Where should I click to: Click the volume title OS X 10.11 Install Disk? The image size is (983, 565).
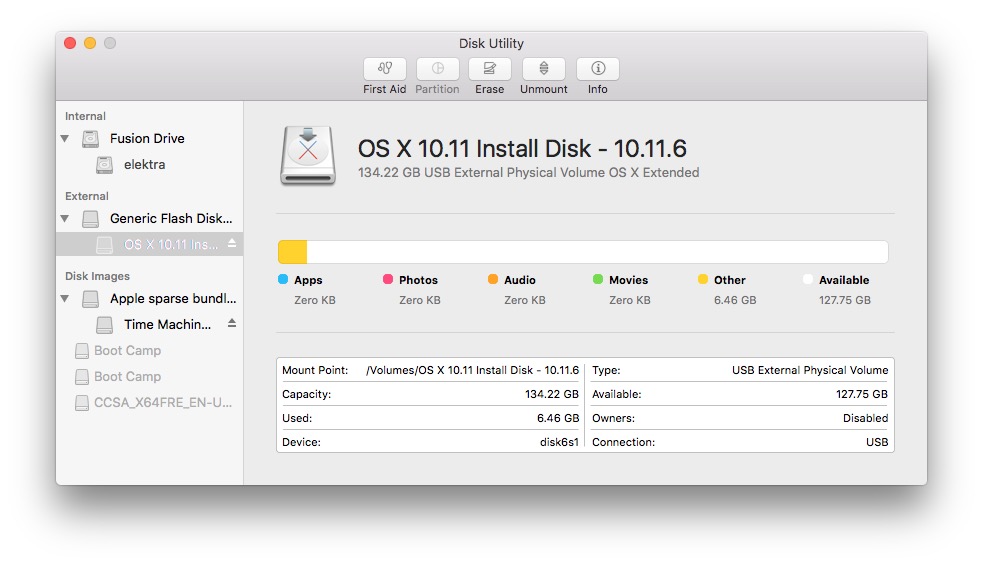coord(522,149)
